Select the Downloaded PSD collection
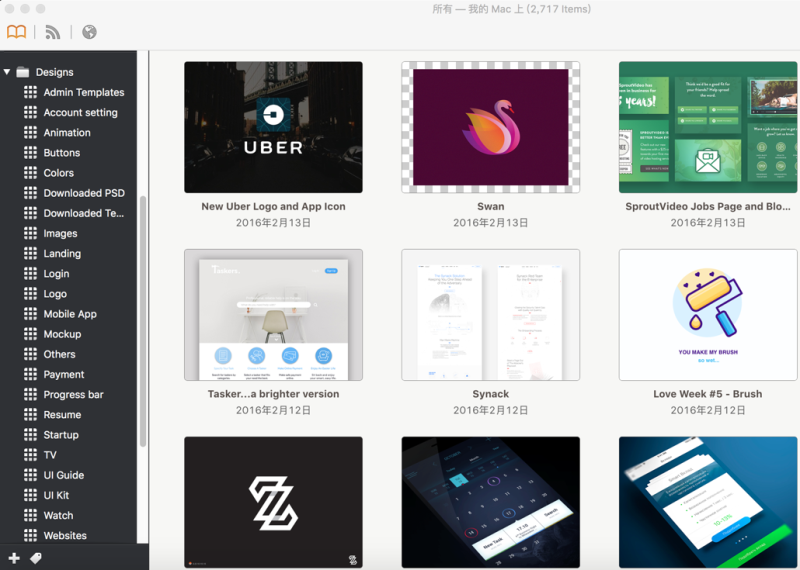This screenshot has height=570, width=800. coord(84,193)
